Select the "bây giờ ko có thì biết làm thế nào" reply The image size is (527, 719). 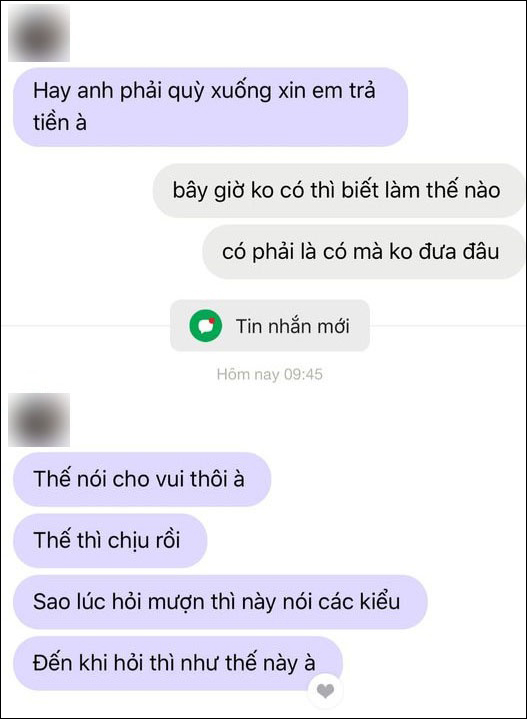[x=338, y=190]
